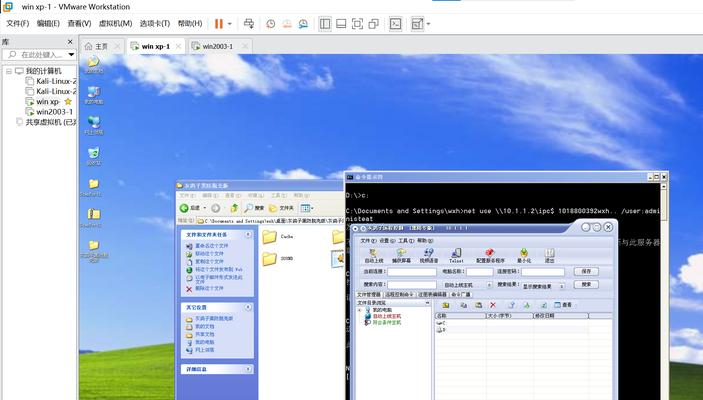703x400 pixels.
Task: Open the VMware 文件(F) menu
Action: coord(17,23)
